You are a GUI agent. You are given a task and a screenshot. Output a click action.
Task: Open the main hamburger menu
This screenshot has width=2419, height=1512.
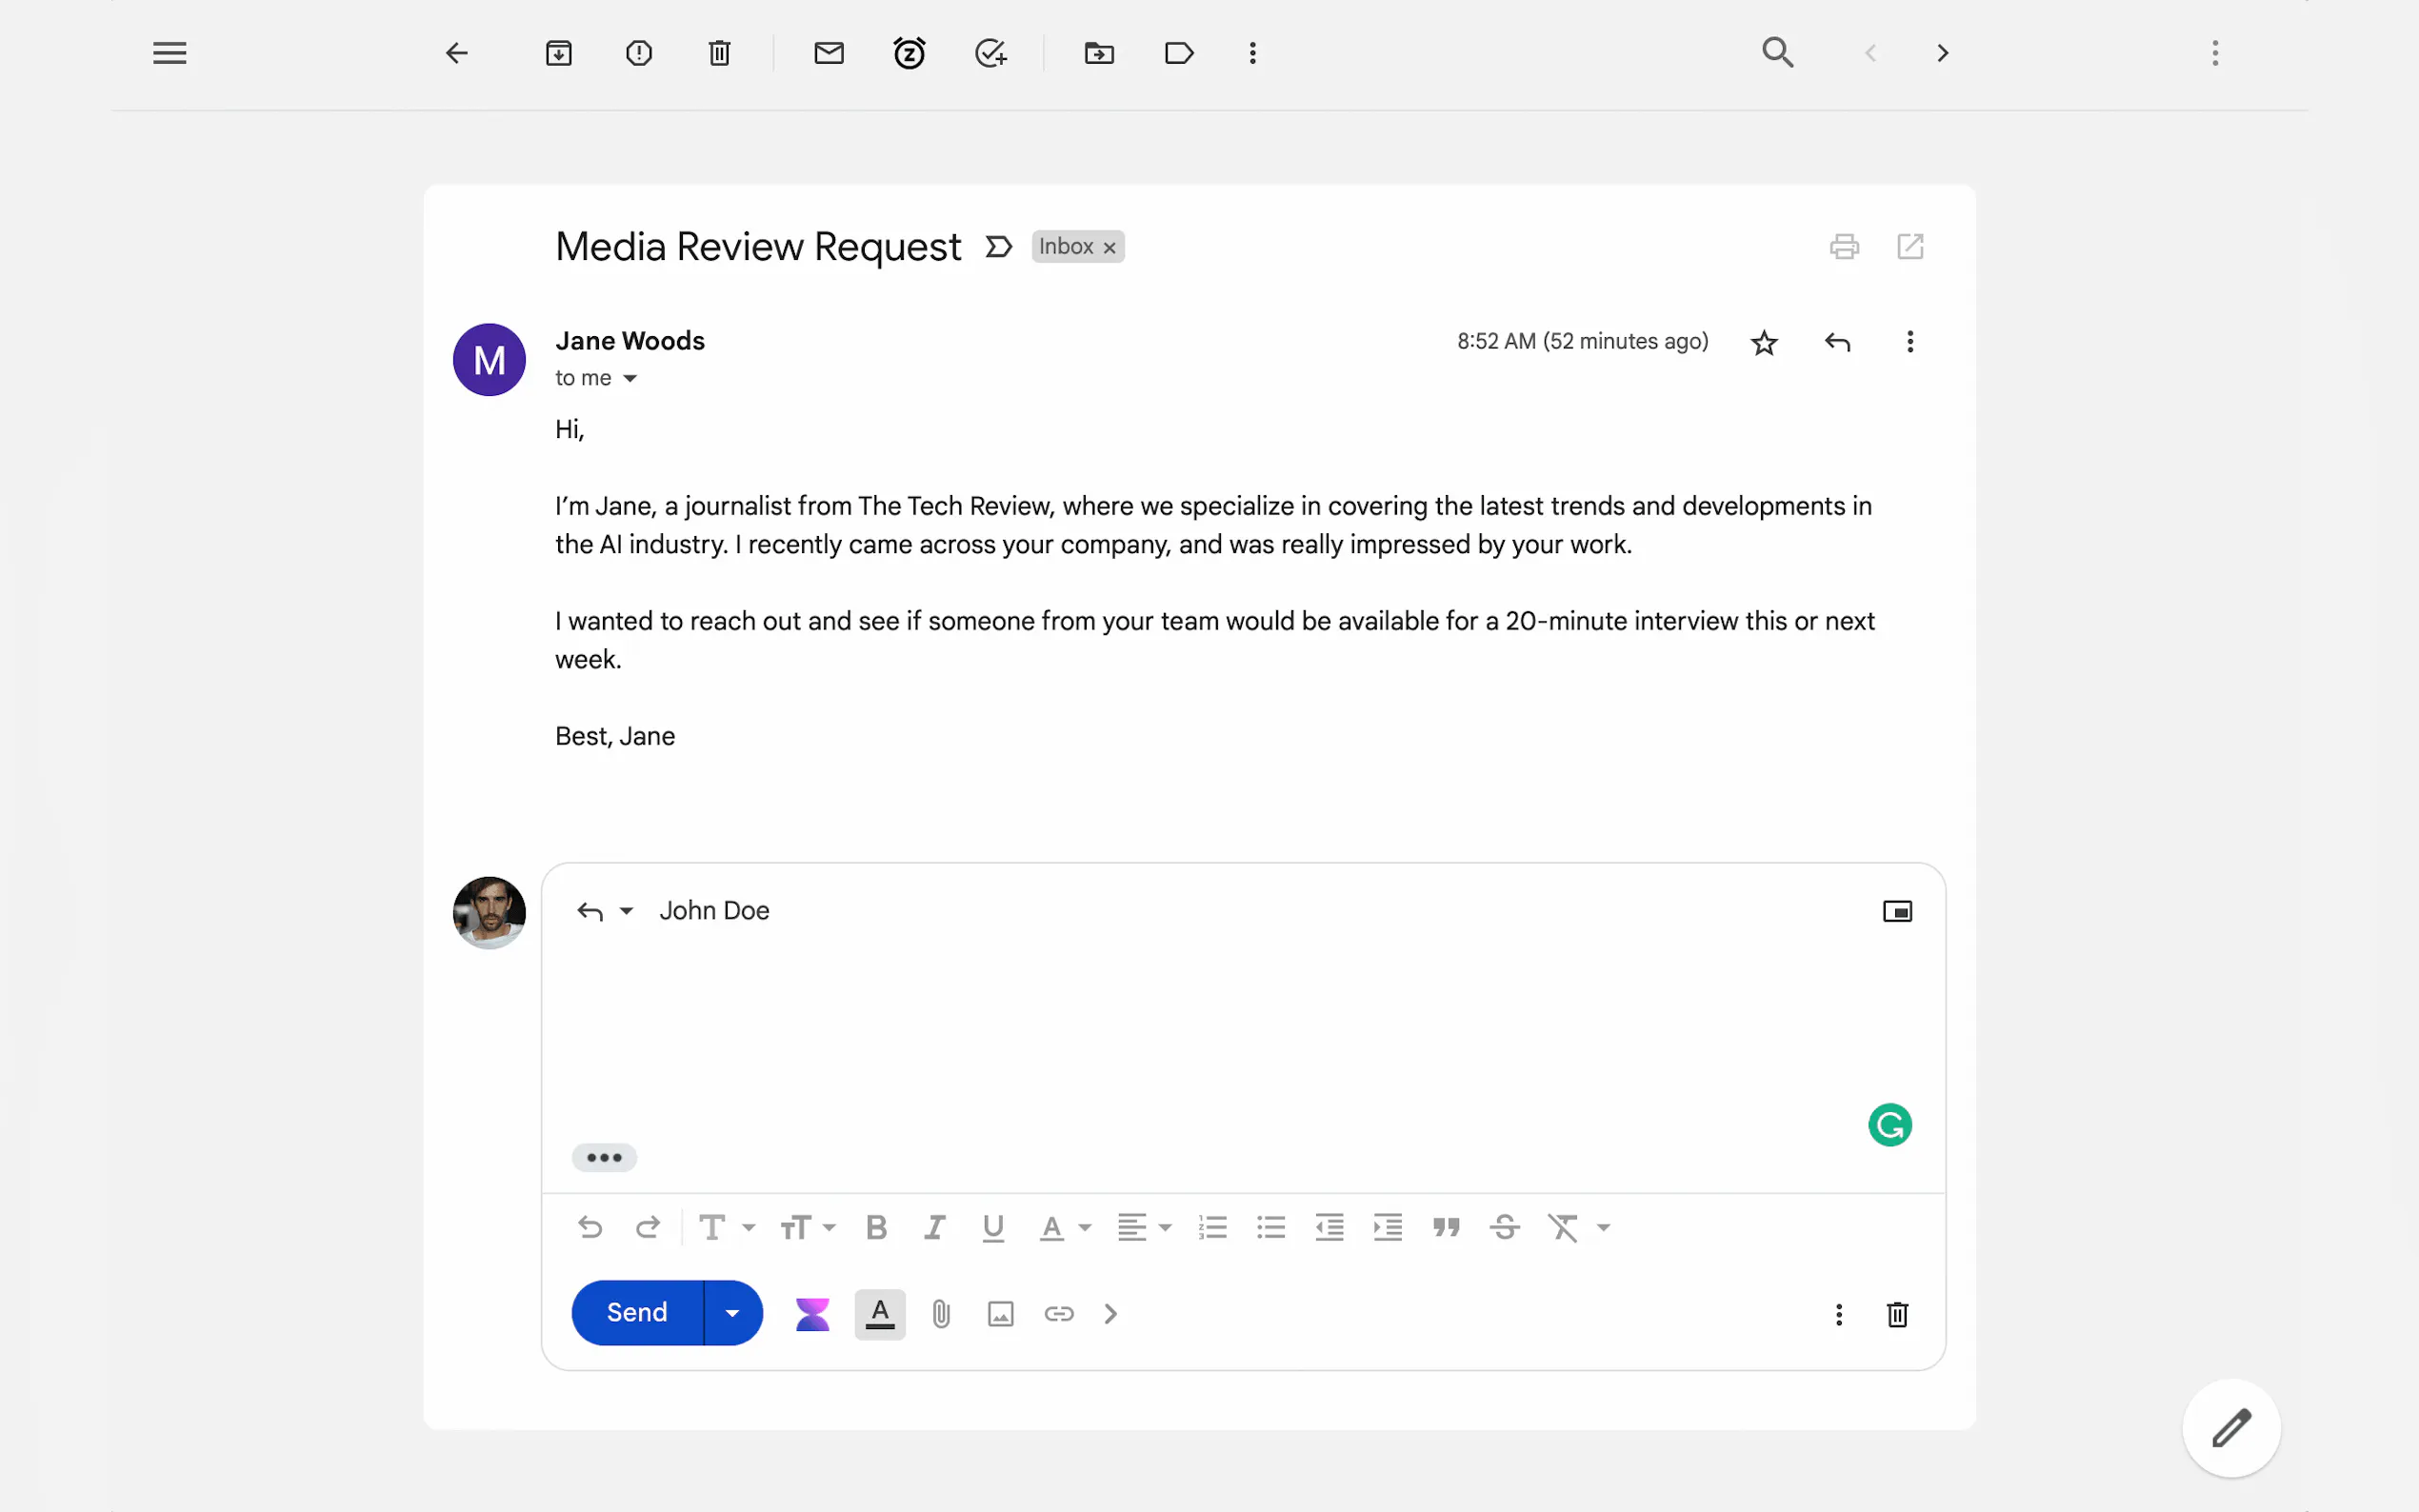[170, 53]
